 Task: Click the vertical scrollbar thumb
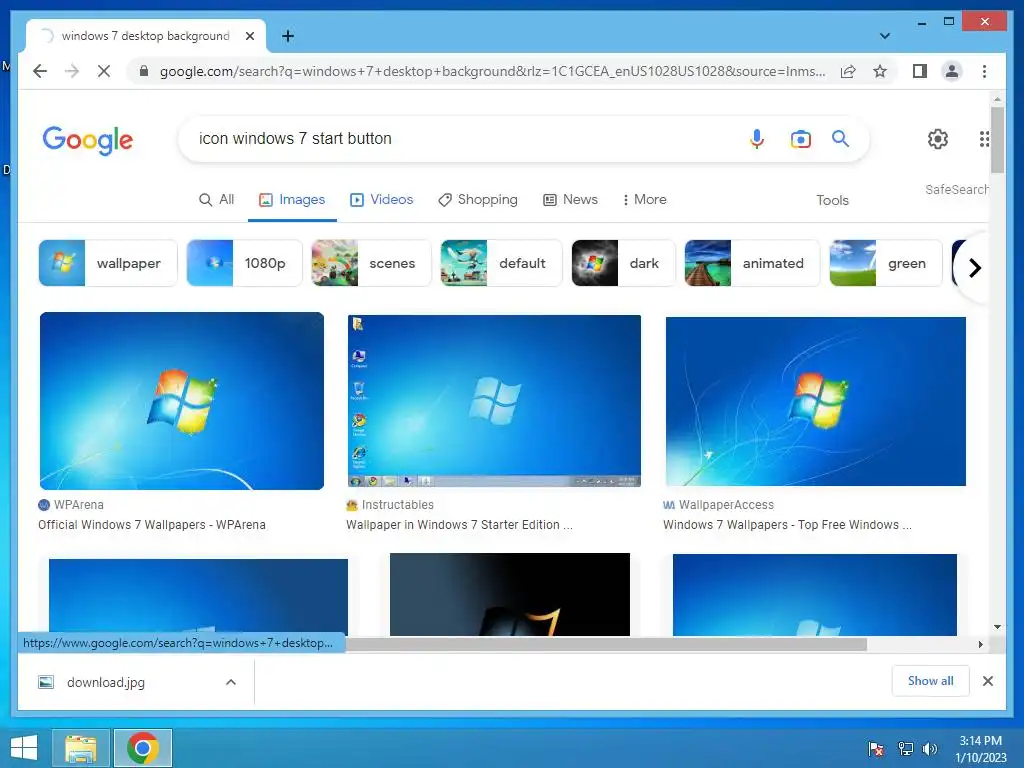997,140
